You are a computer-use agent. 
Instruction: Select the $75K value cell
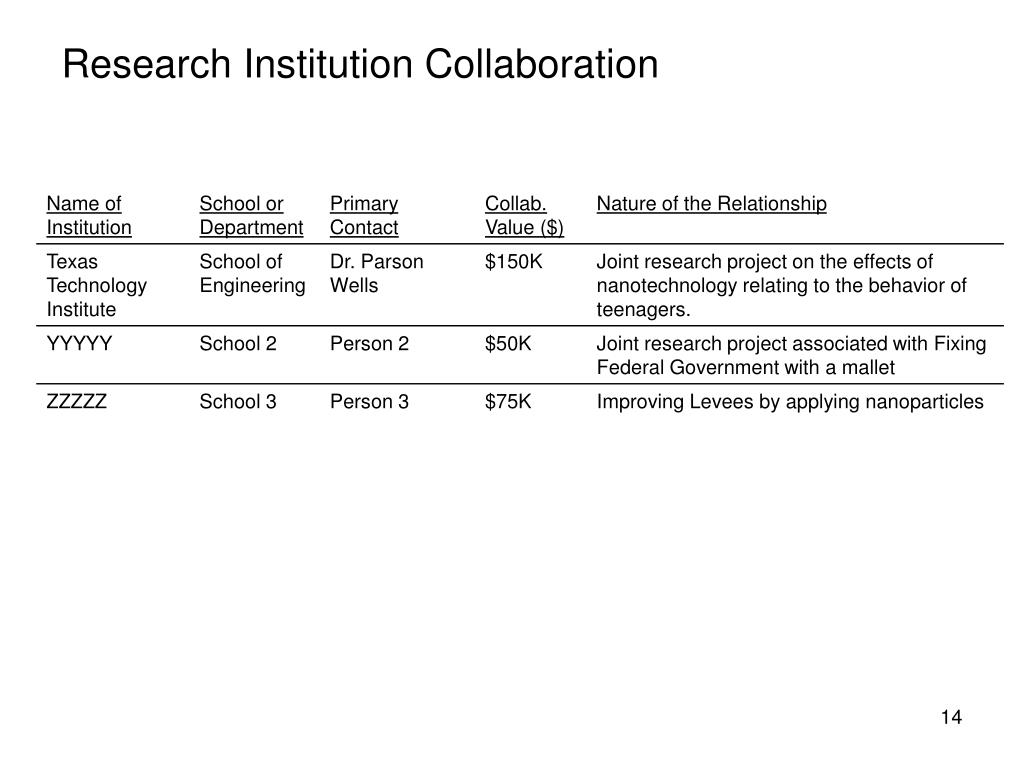pyautogui.click(x=507, y=402)
